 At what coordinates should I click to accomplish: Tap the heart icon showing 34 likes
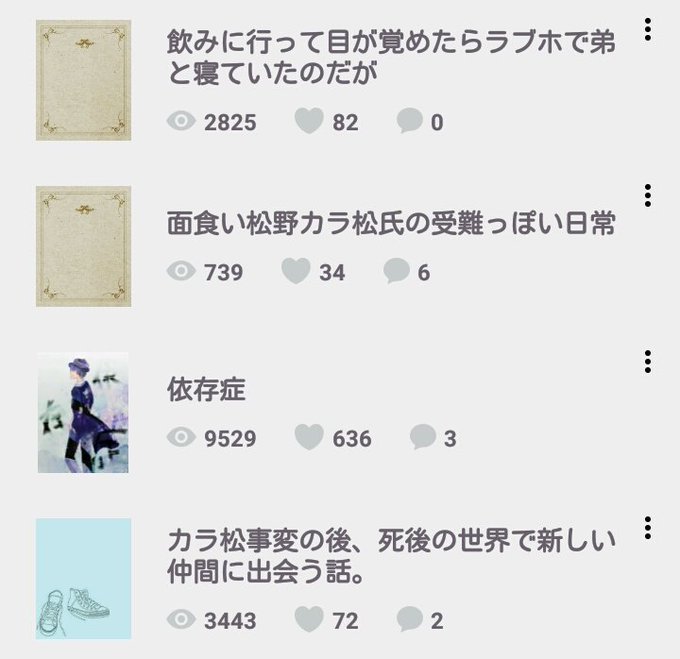click(x=296, y=271)
